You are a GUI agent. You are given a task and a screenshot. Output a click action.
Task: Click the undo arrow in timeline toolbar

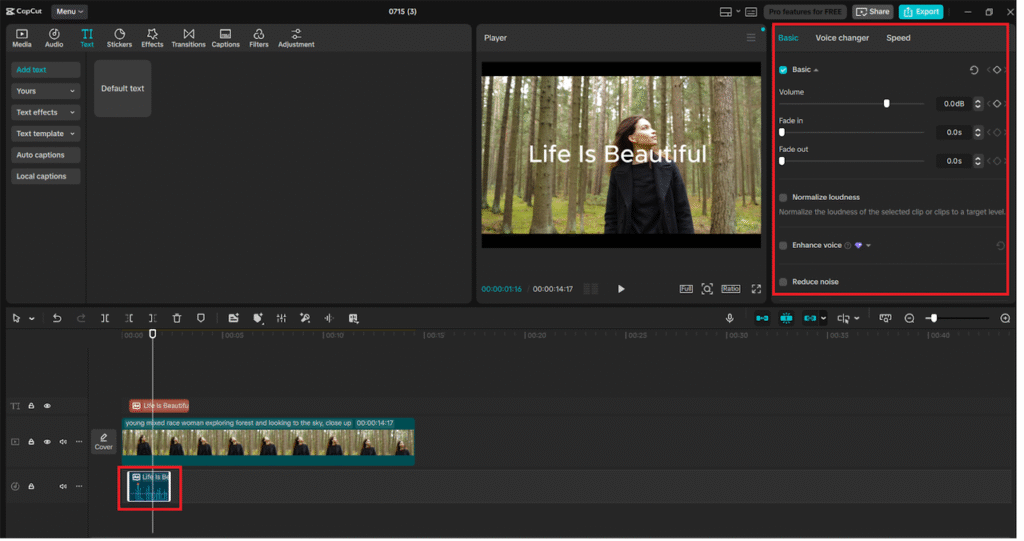point(57,318)
